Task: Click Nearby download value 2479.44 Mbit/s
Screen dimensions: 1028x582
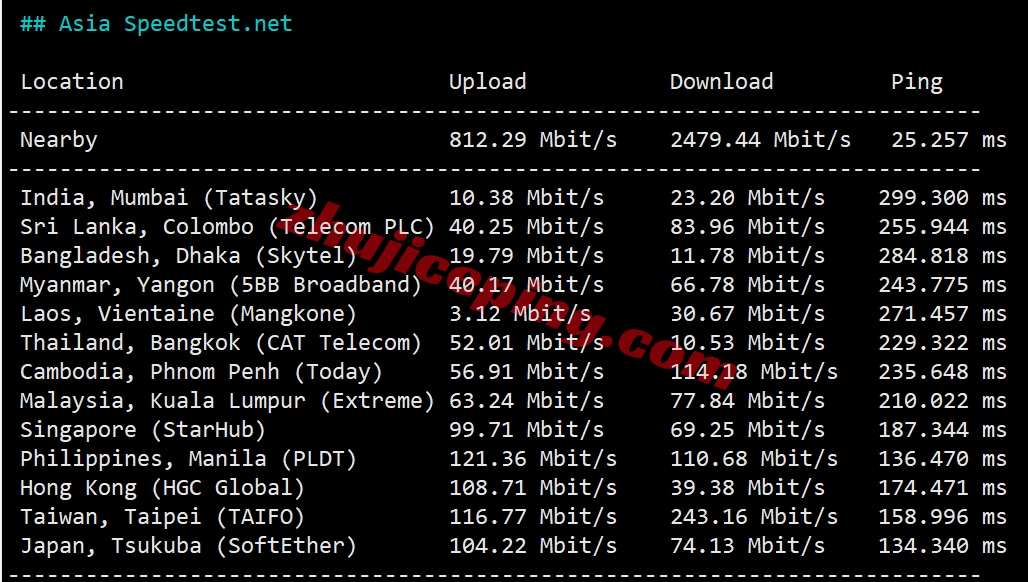Action: pyautogui.click(x=761, y=140)
